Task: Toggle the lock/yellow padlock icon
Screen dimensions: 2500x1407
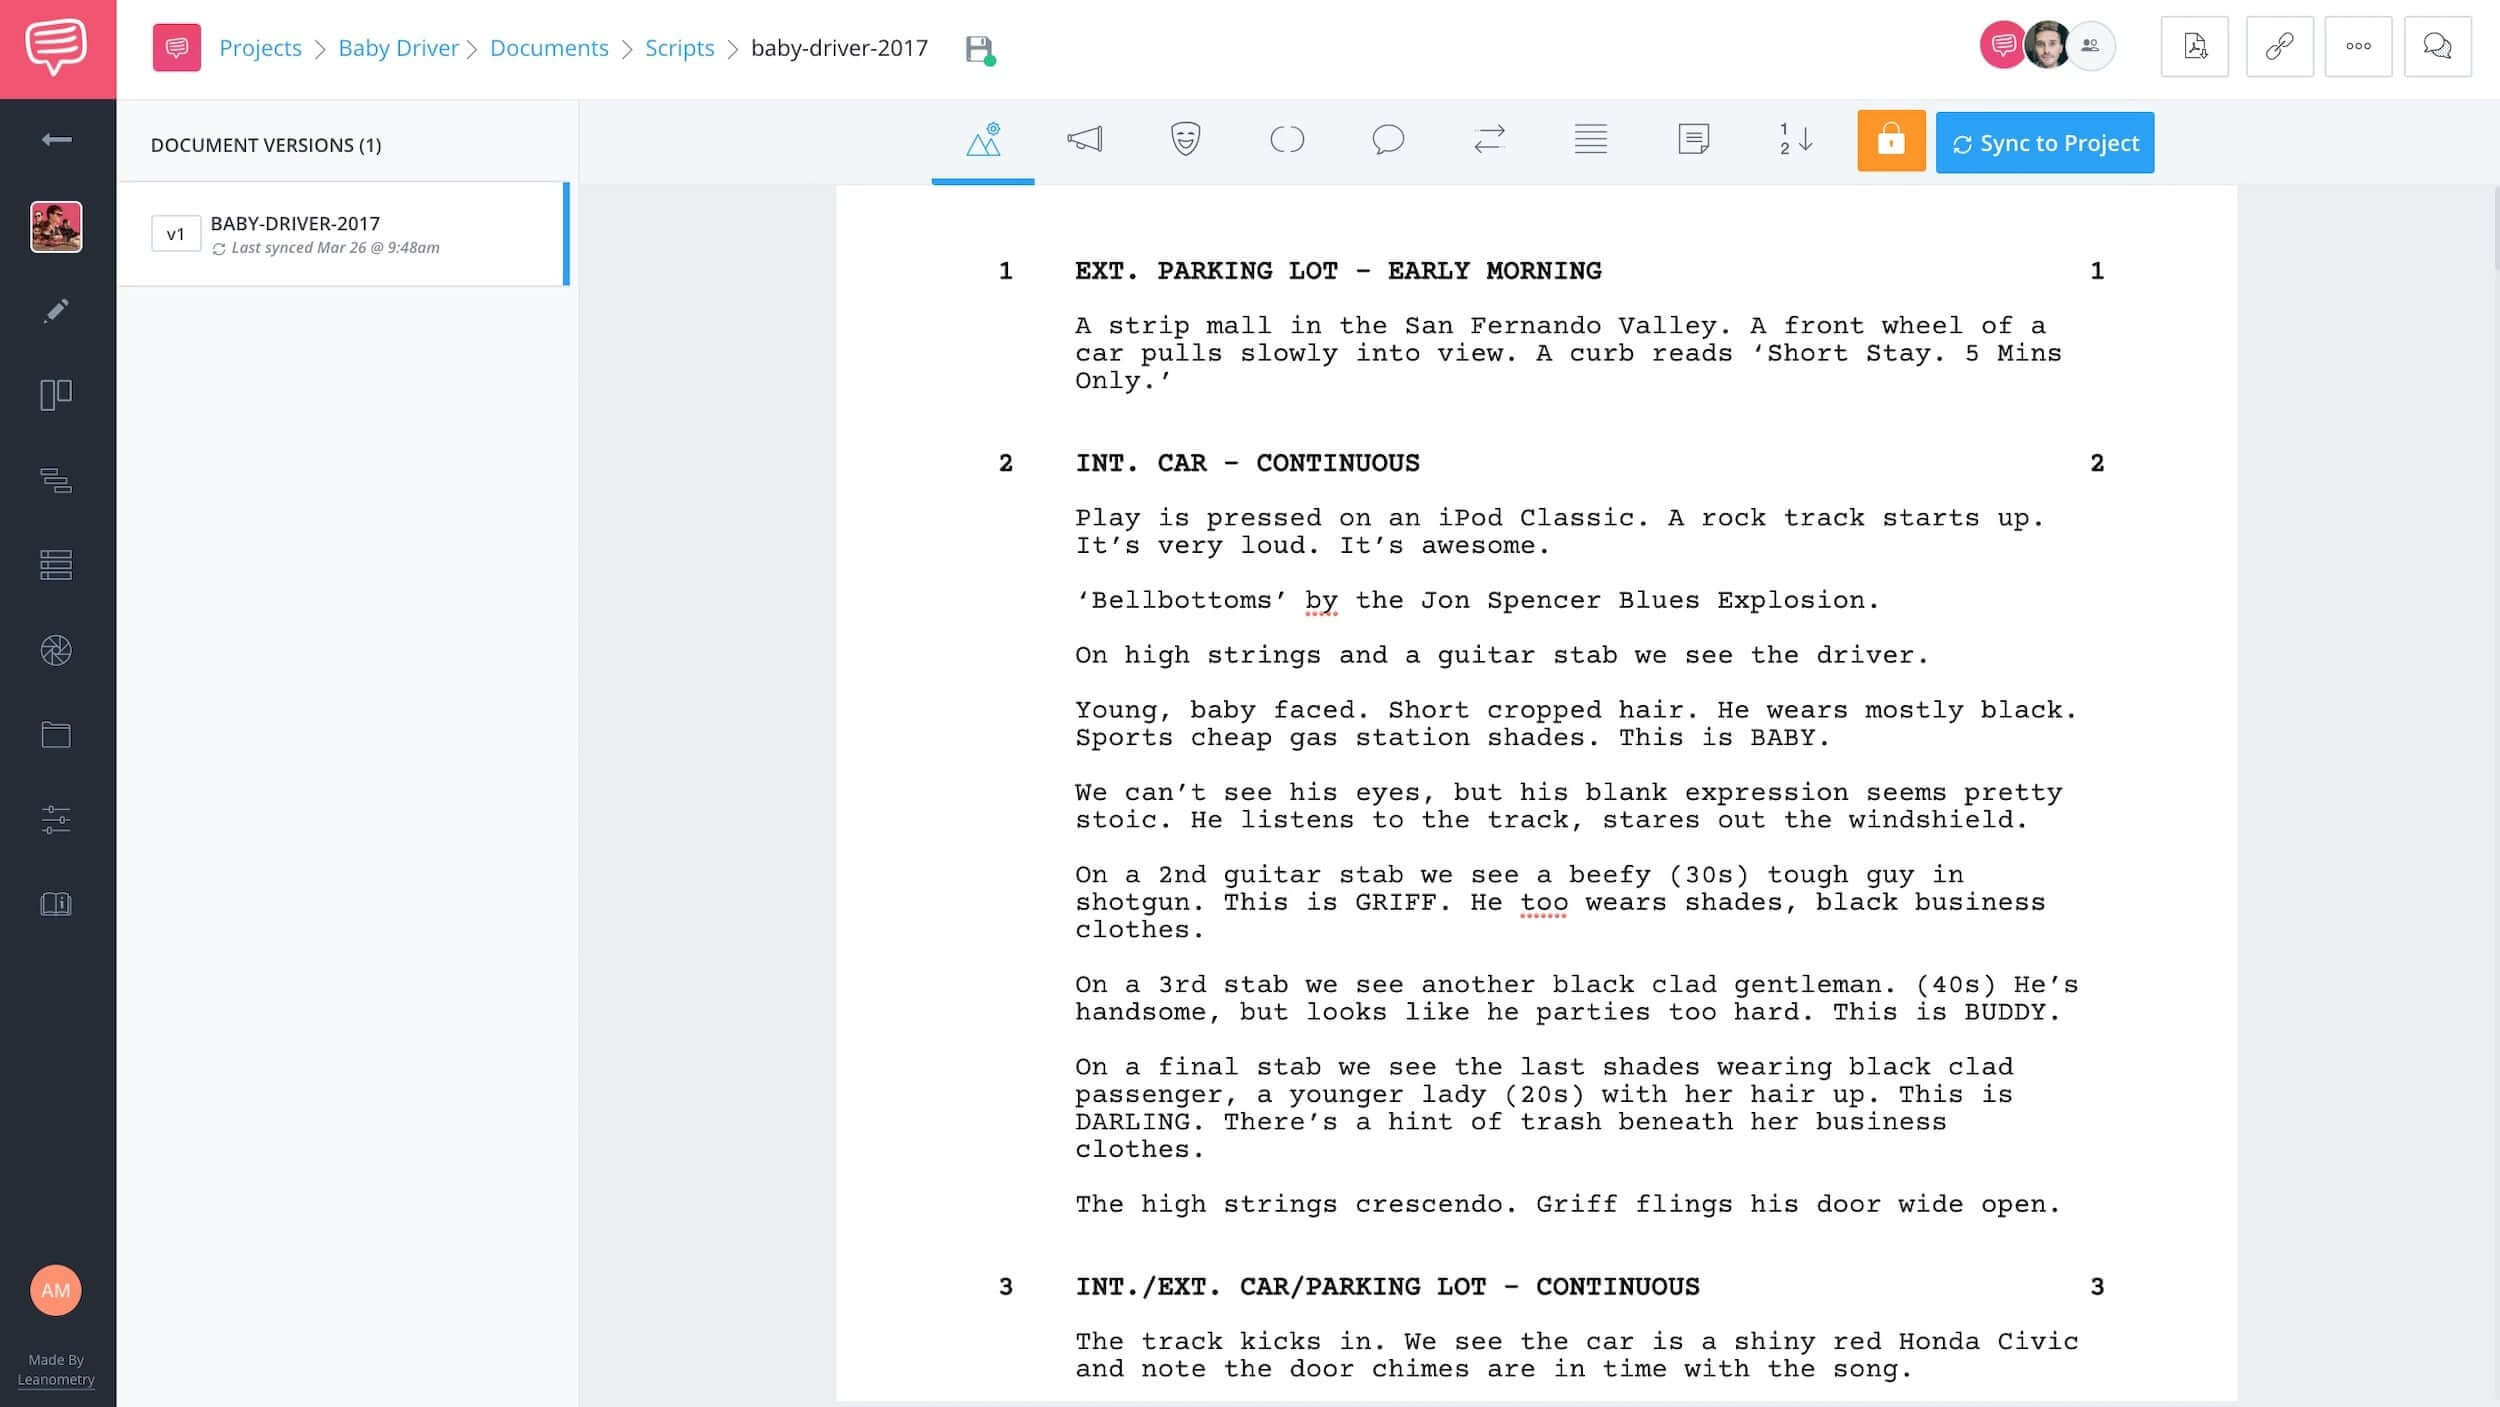Action: (x=1890, y=141)
